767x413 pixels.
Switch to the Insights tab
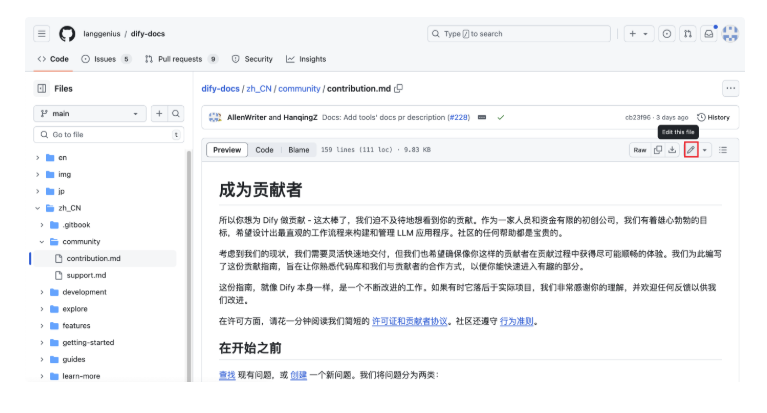pyautogui.click(x=306, y=59)
